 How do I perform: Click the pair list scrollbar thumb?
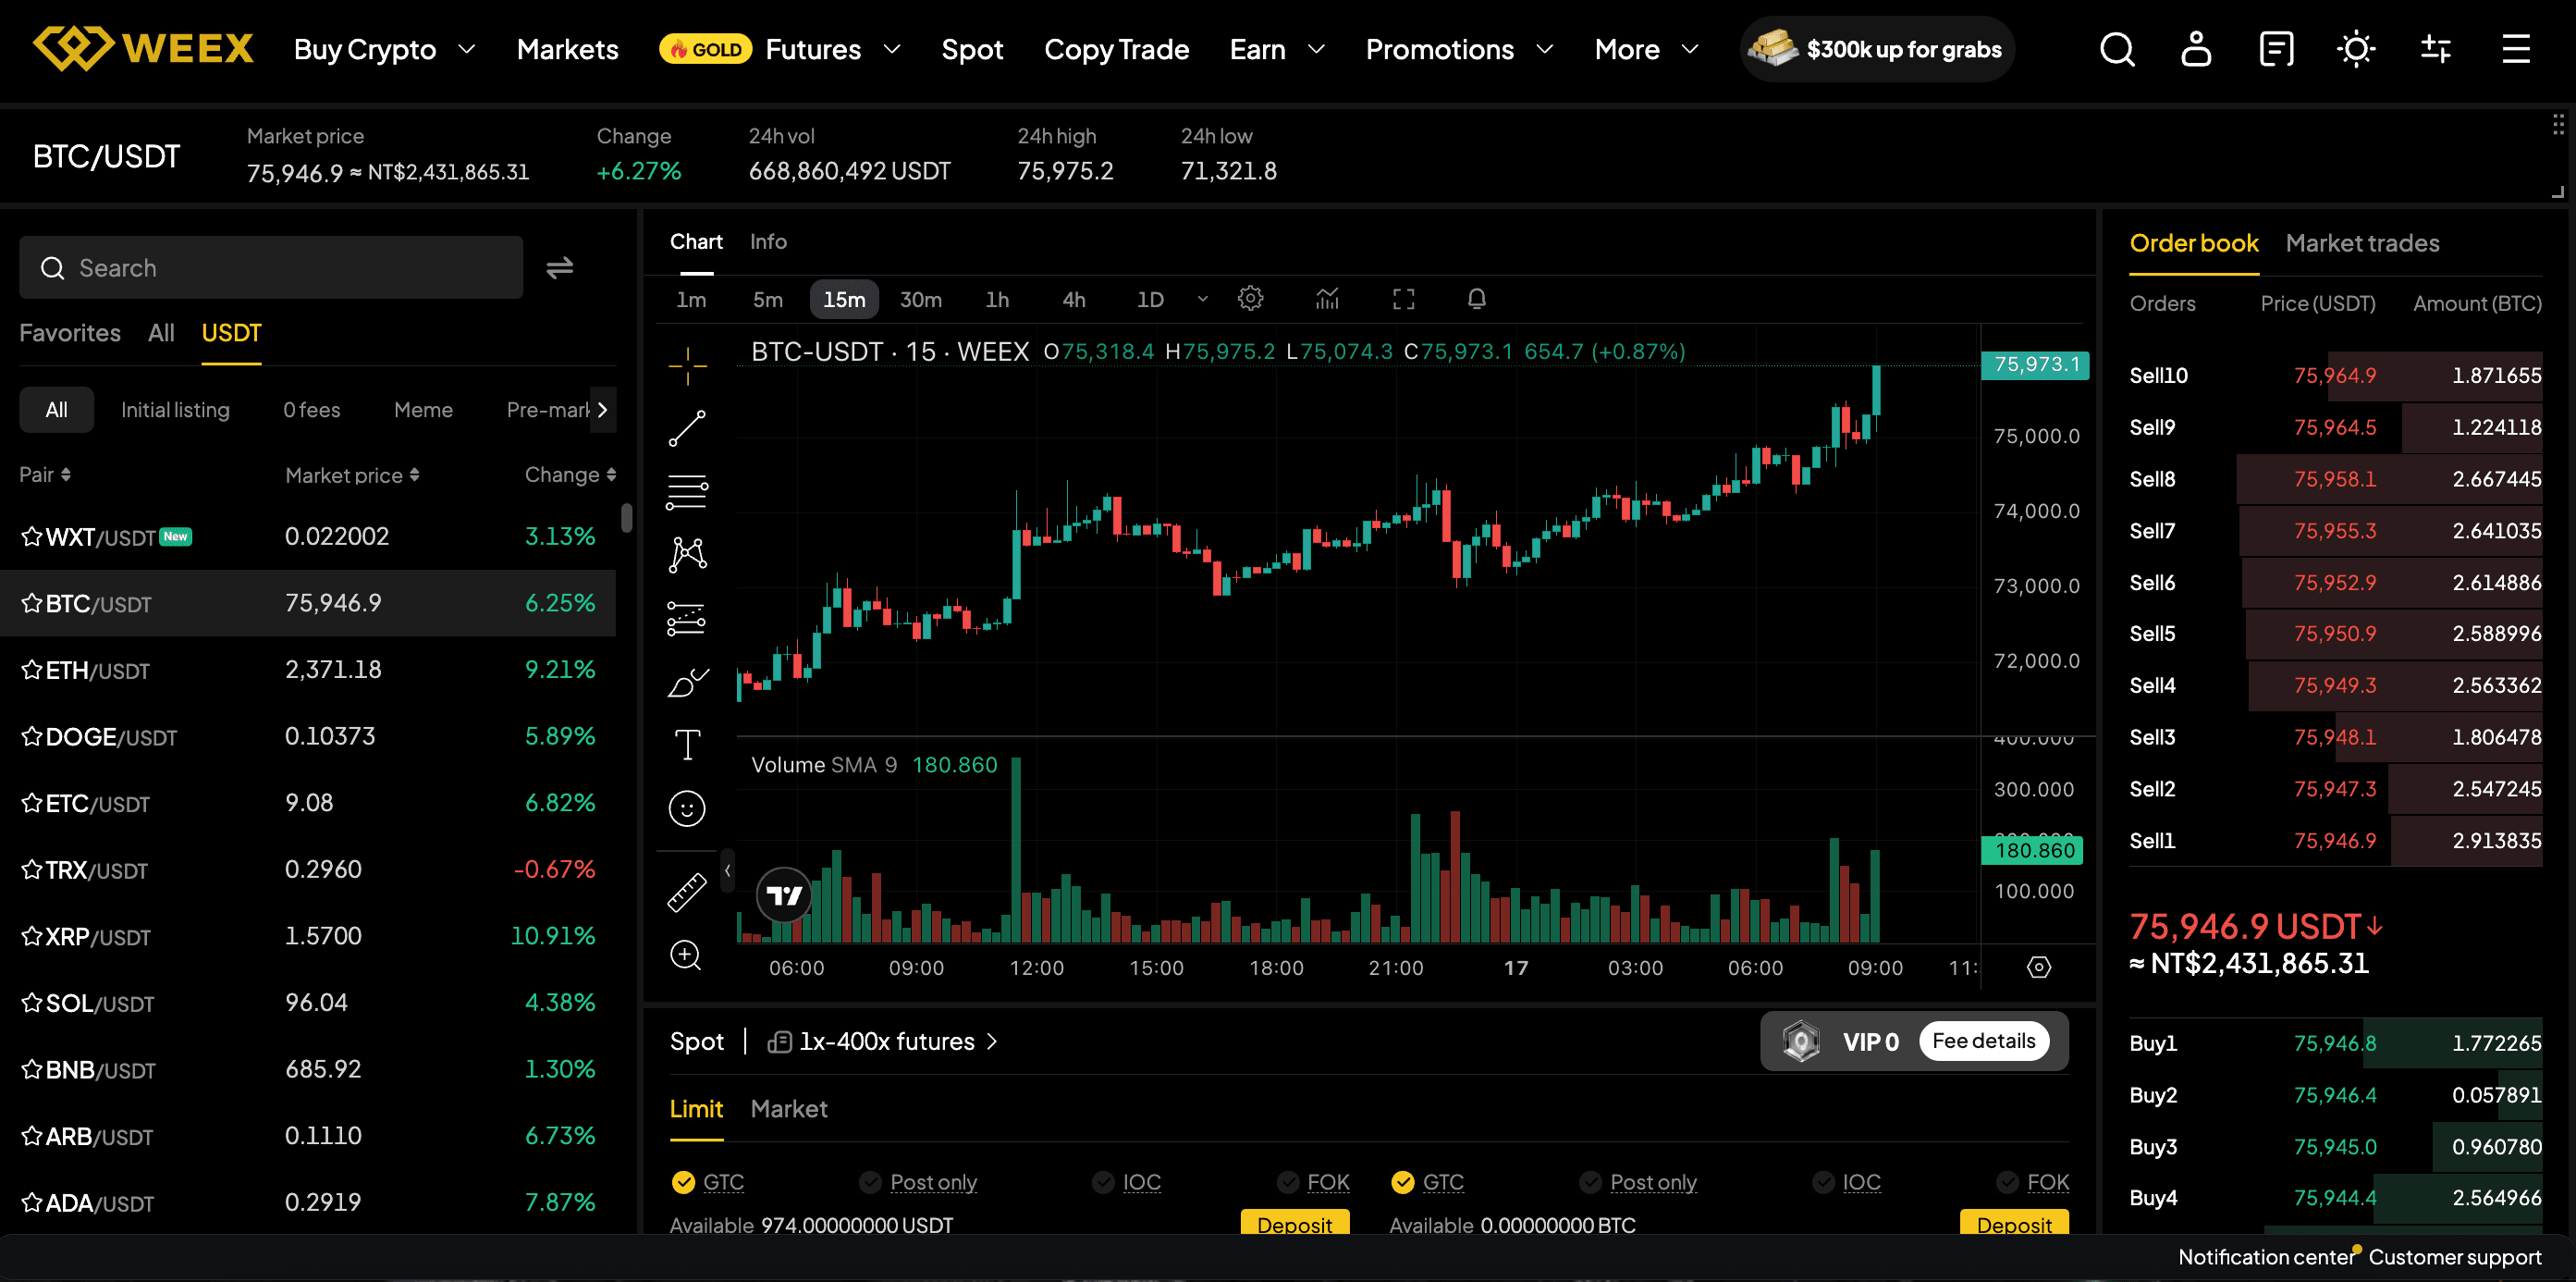627,517
